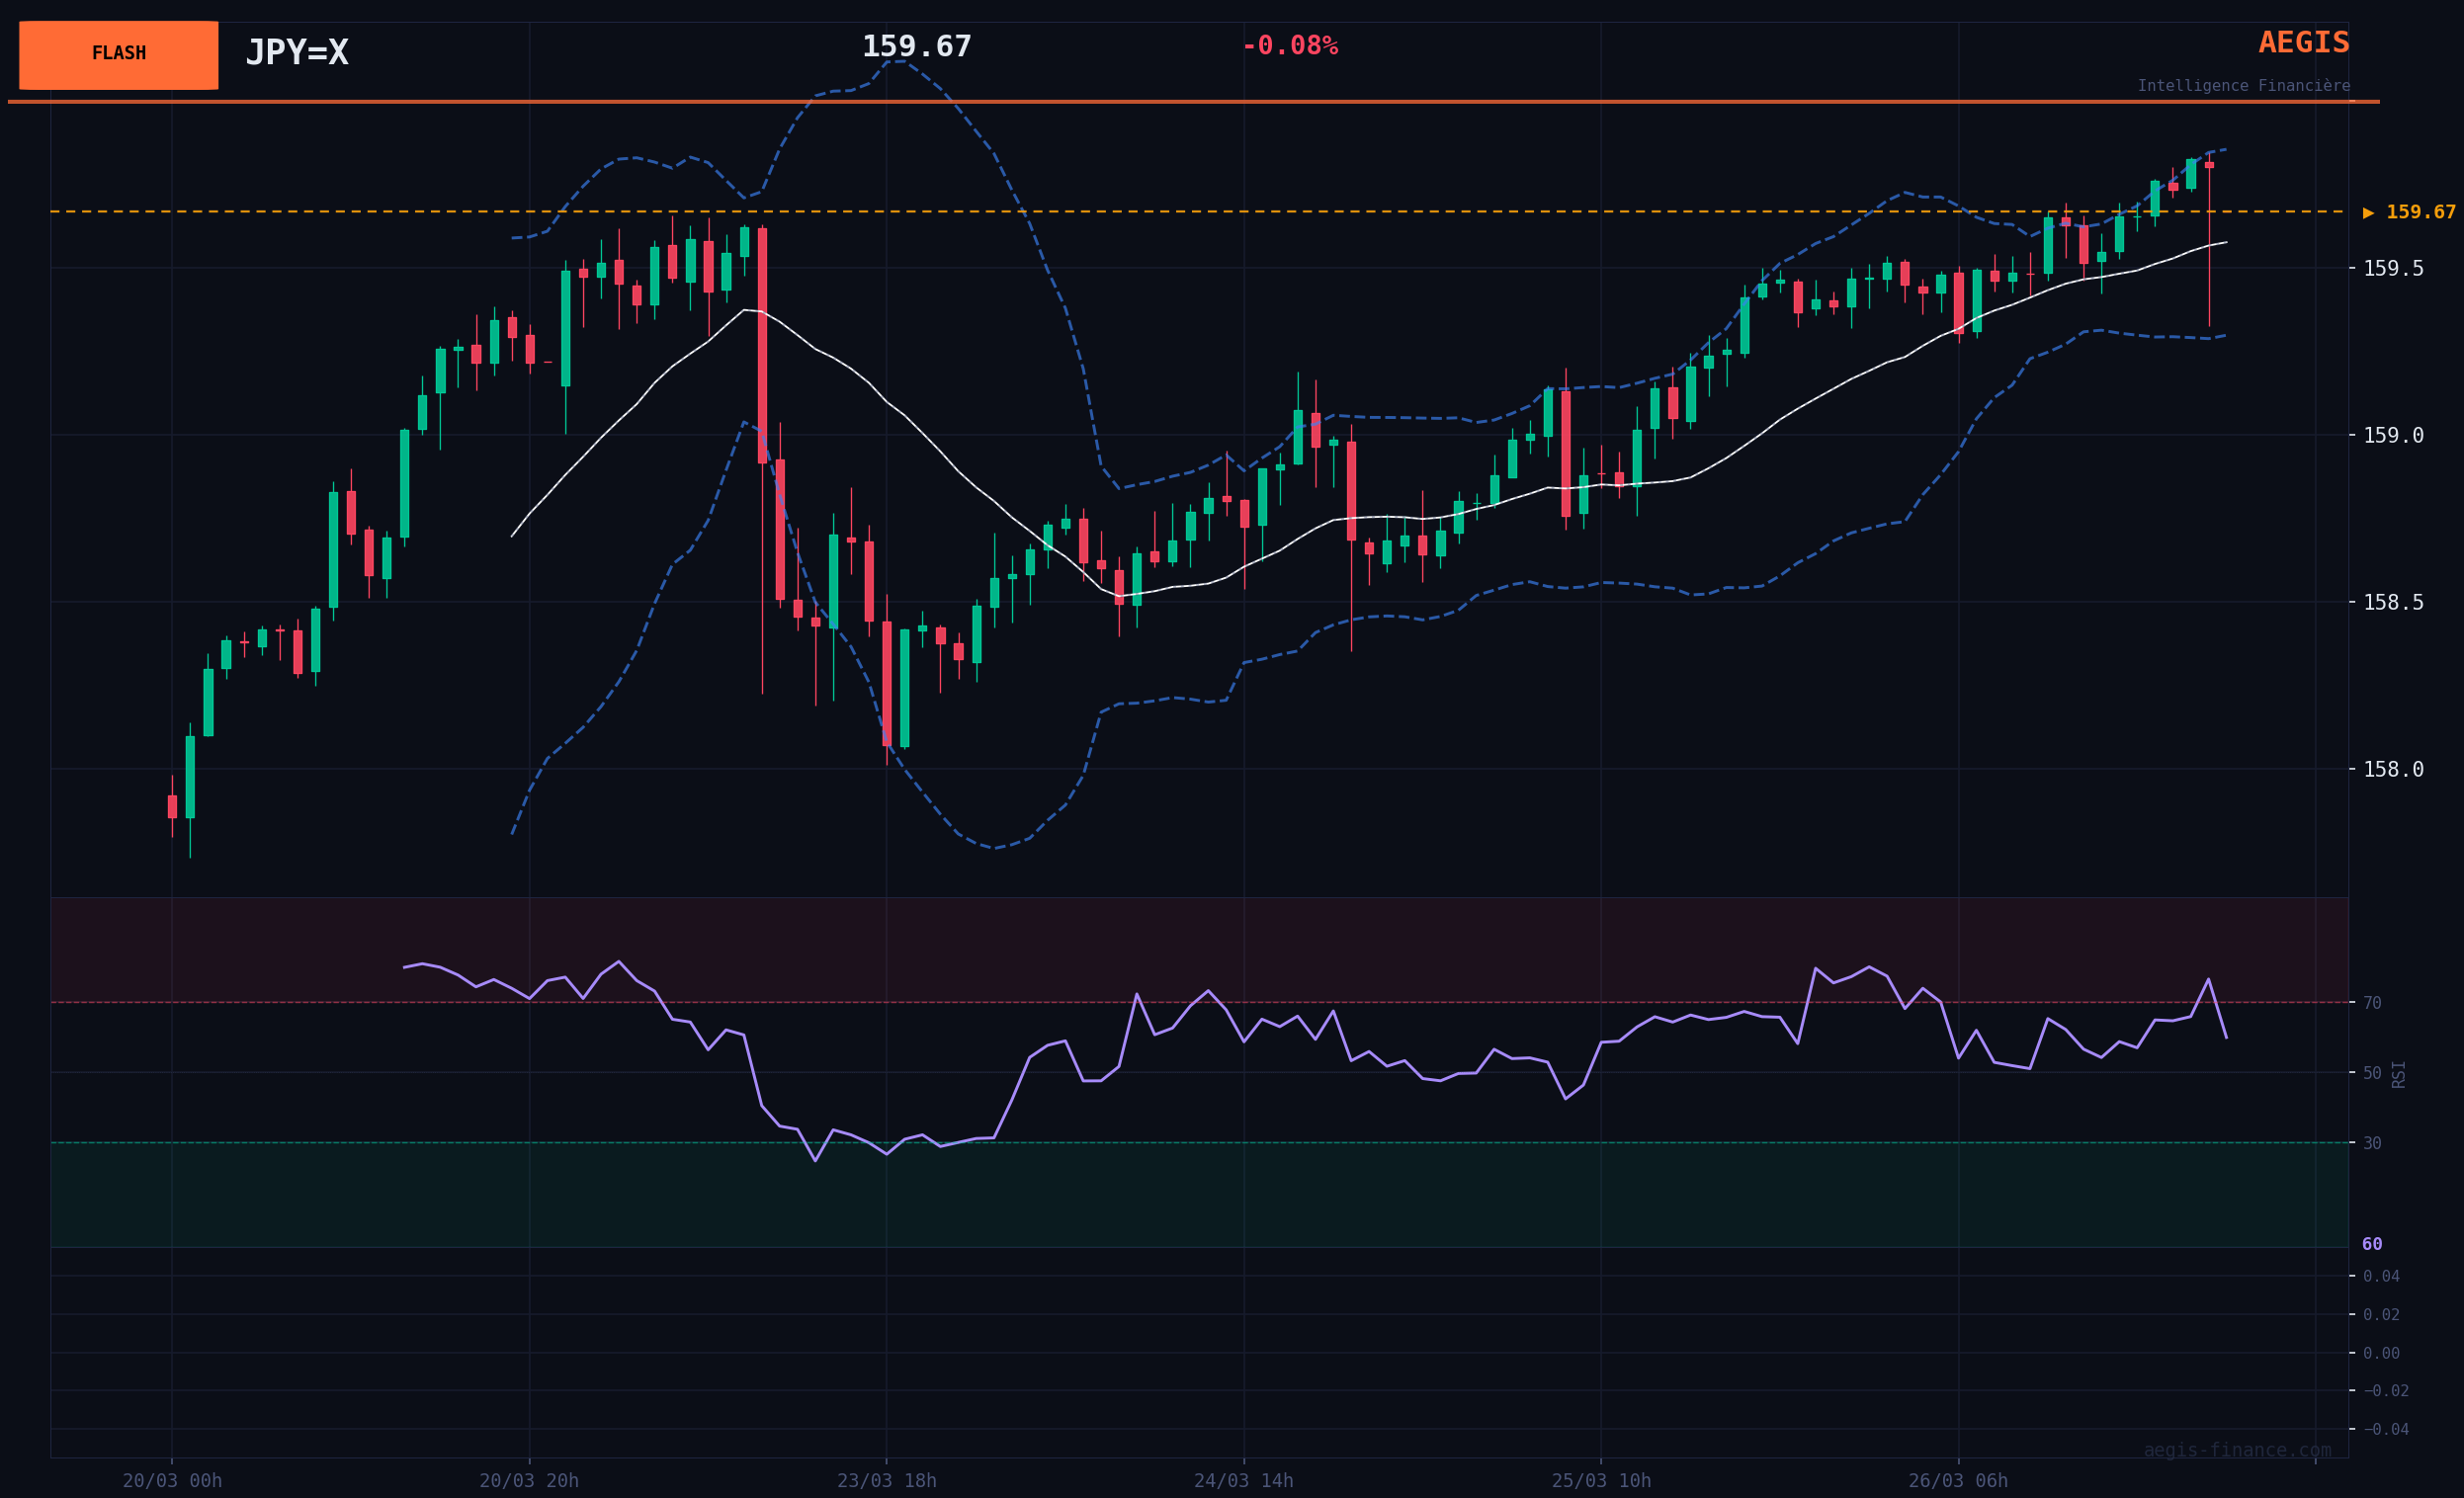Click the 159.67 price in header

pos(916,47)
